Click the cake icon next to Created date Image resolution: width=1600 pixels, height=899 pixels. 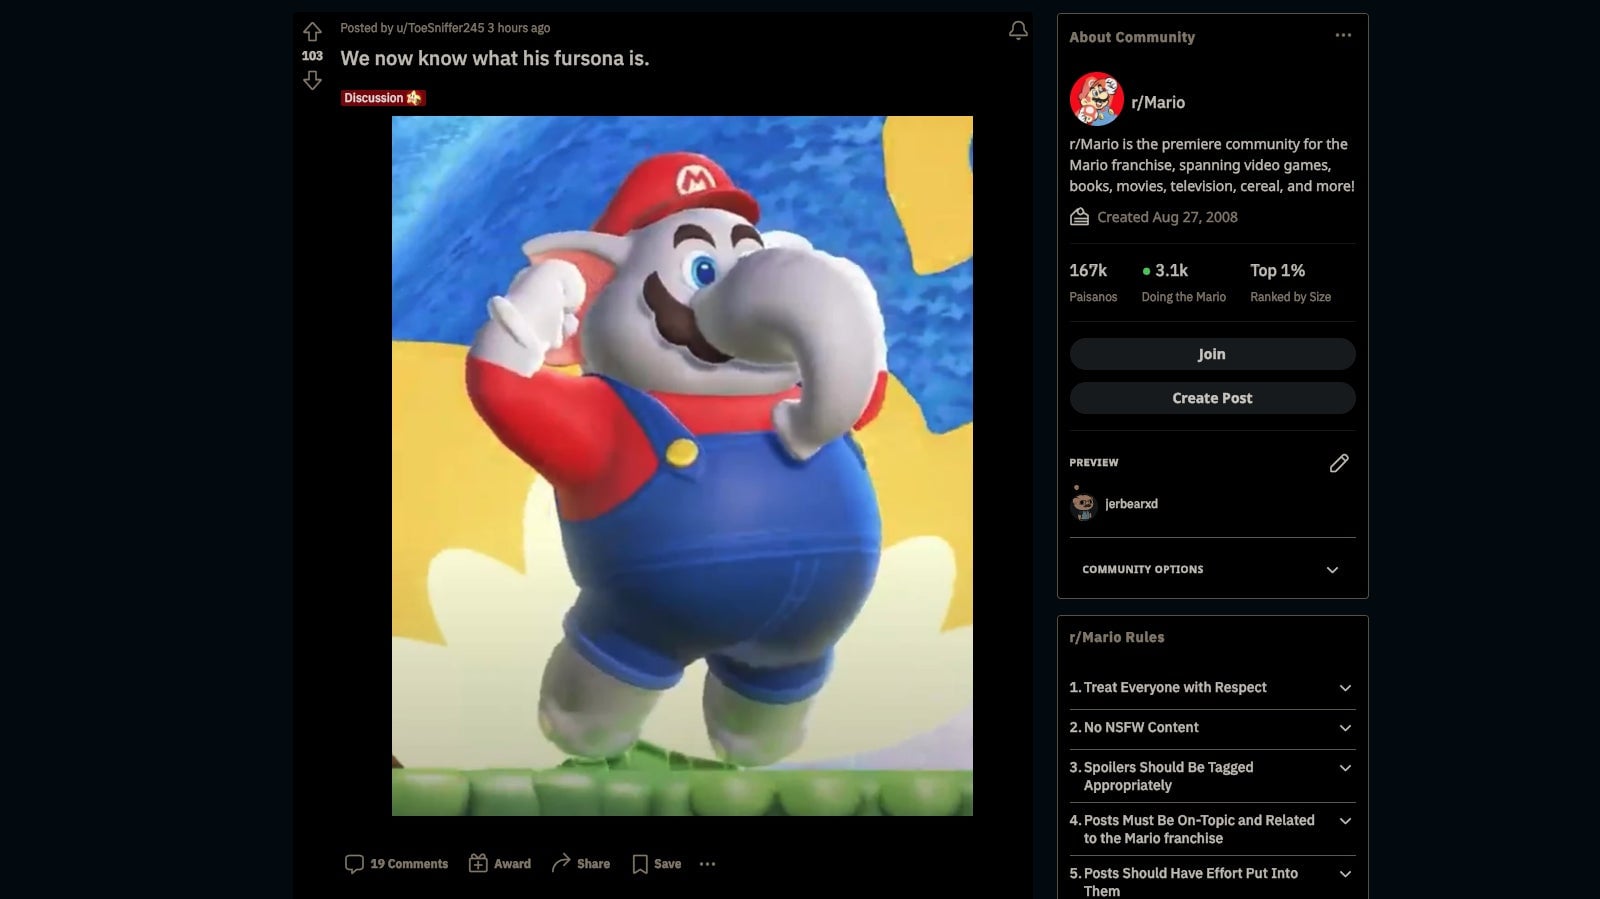pos(1079,217)
